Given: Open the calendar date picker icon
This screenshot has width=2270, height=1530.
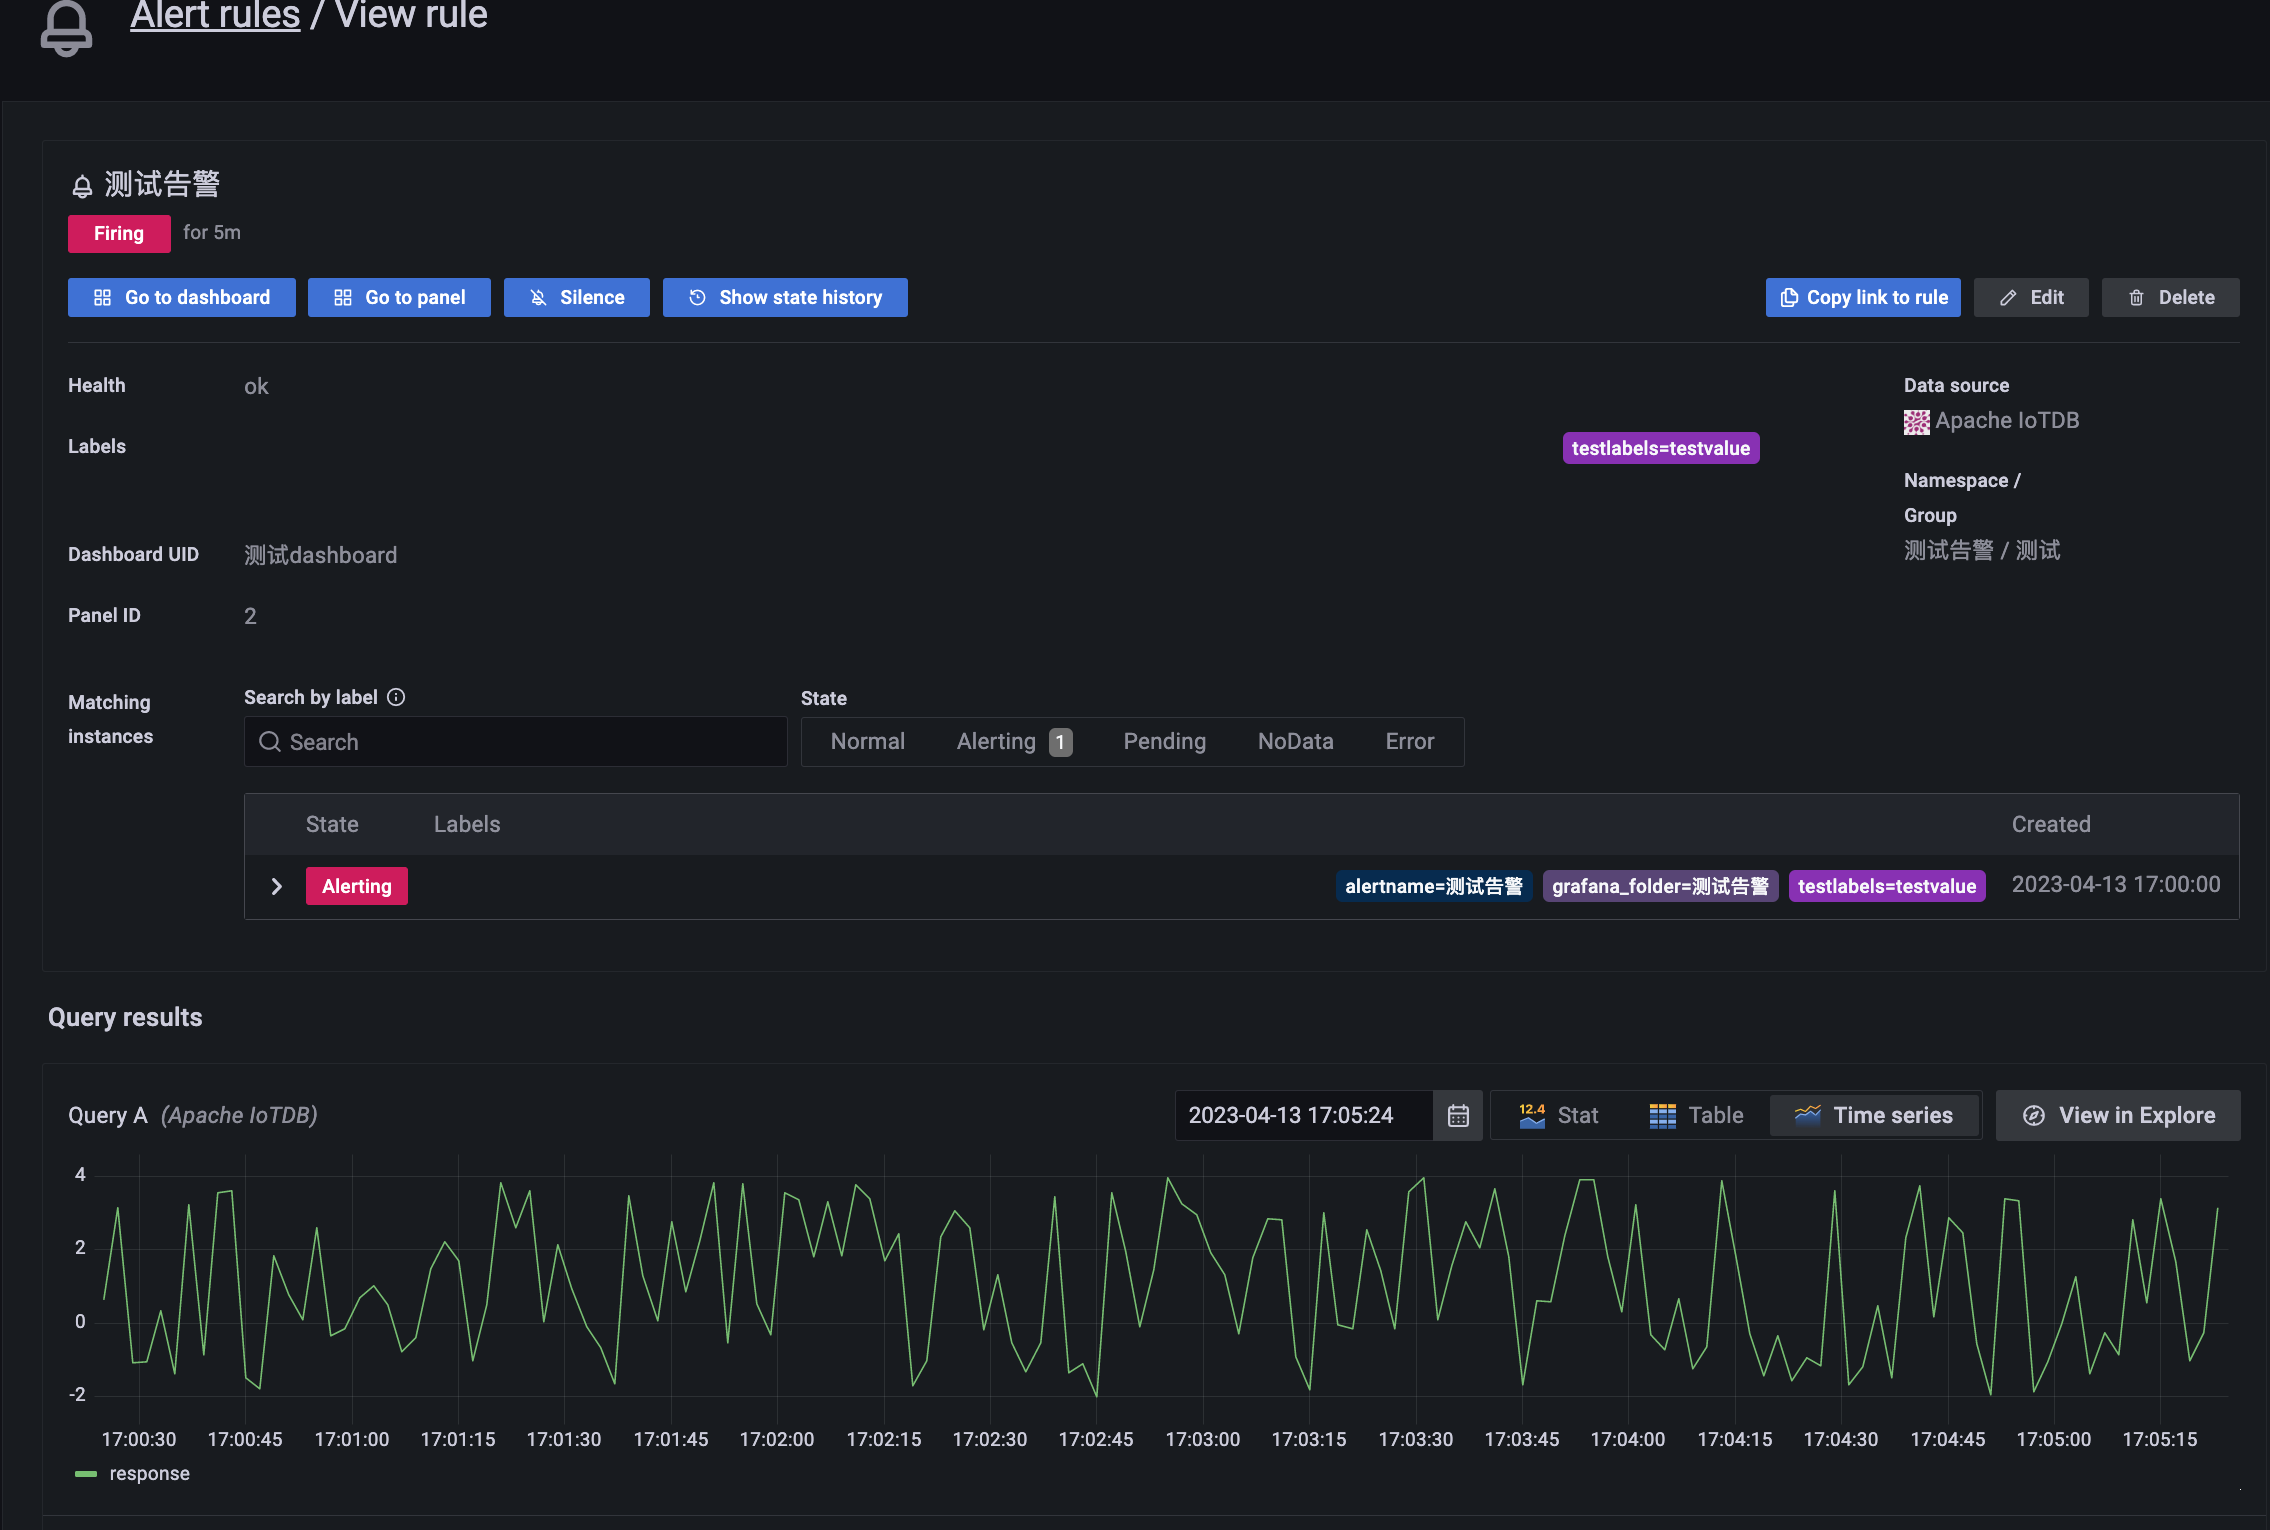Looking at the screenshot, I should [1458, 1115].
